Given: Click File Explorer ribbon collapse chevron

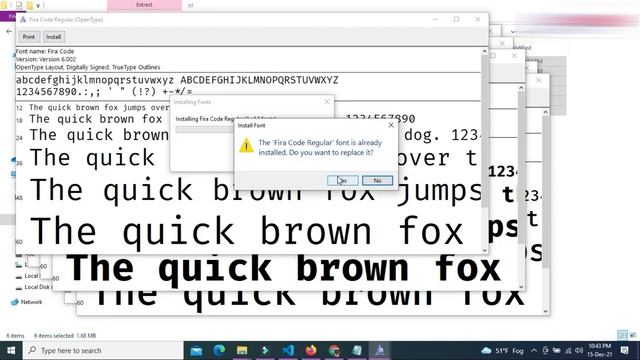Looking at the screenshot, I should click(x=513, y=31).
